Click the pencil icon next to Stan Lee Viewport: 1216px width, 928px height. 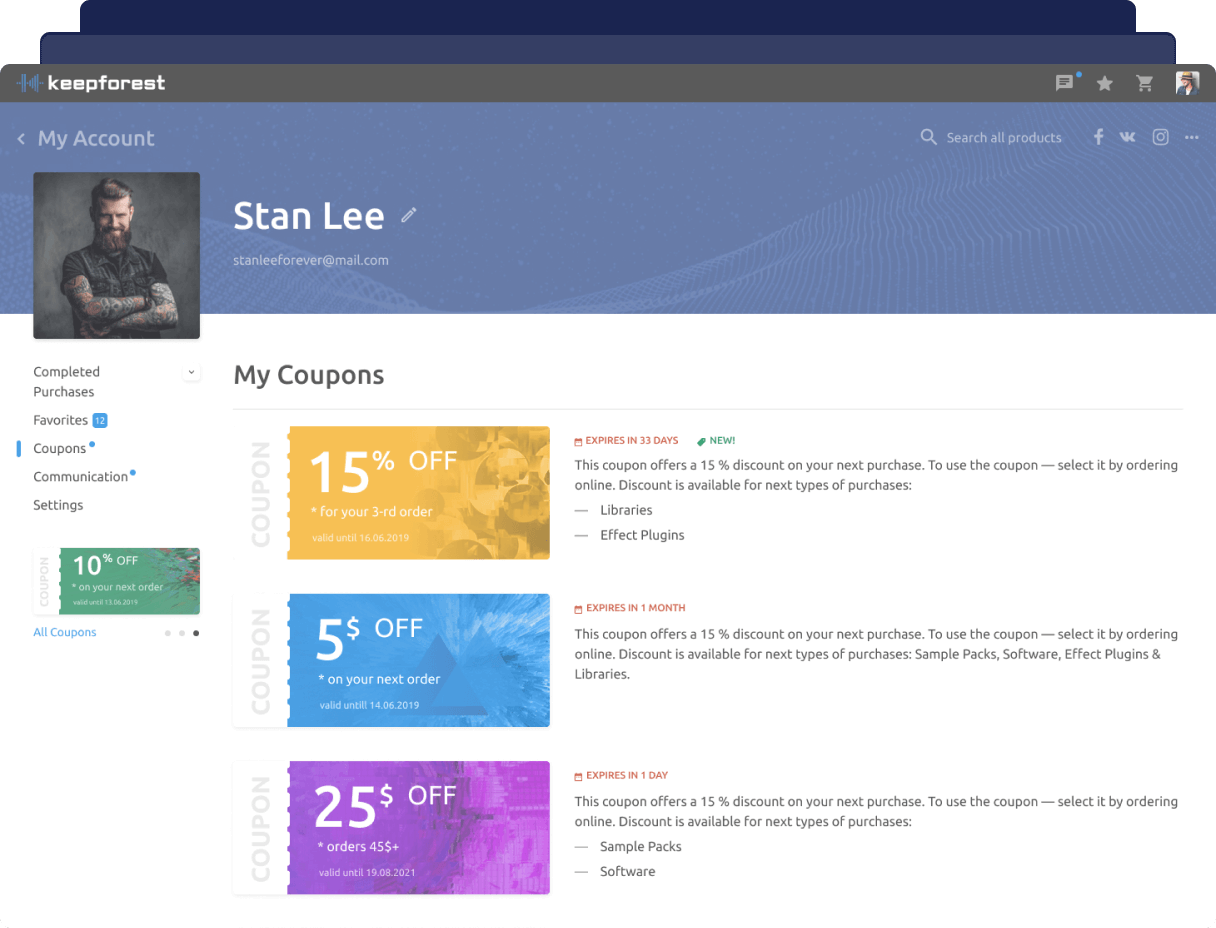click(x=409, y=215)
